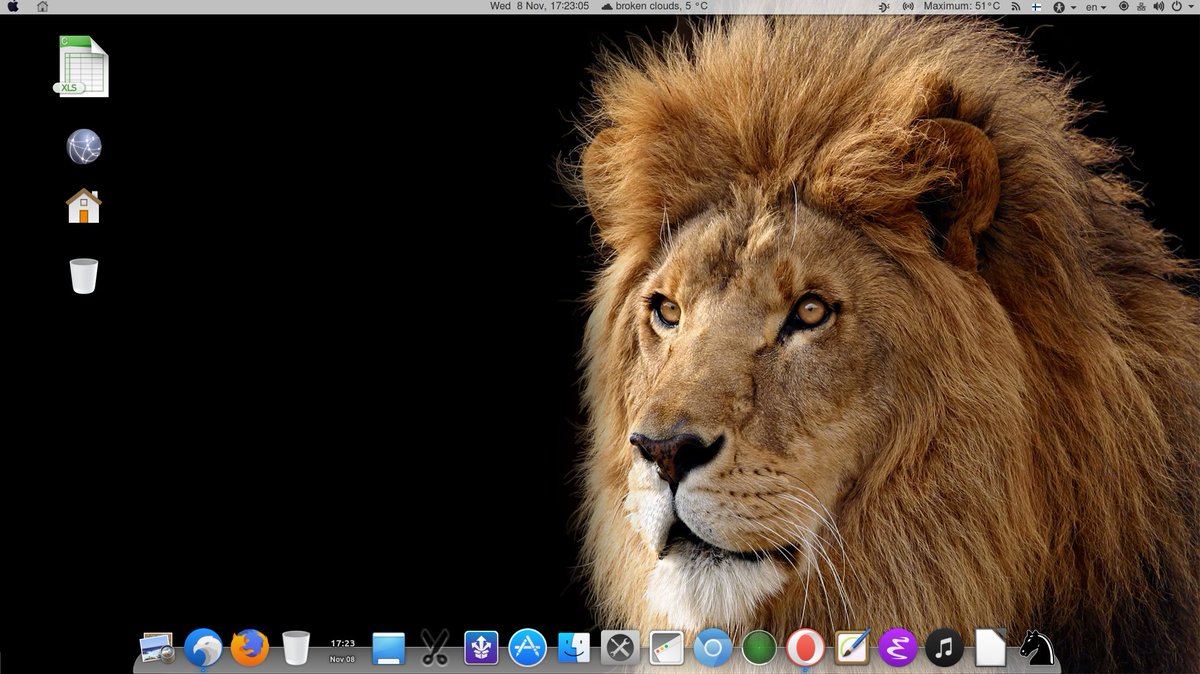
Task: Open the 'en' keyboard layout dropdown
Action: [x=1096, y=7]
